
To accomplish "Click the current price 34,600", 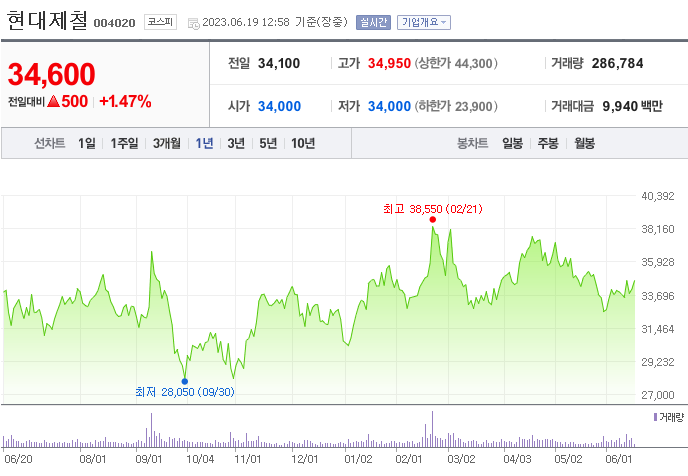I will click(x=51, y=74).
